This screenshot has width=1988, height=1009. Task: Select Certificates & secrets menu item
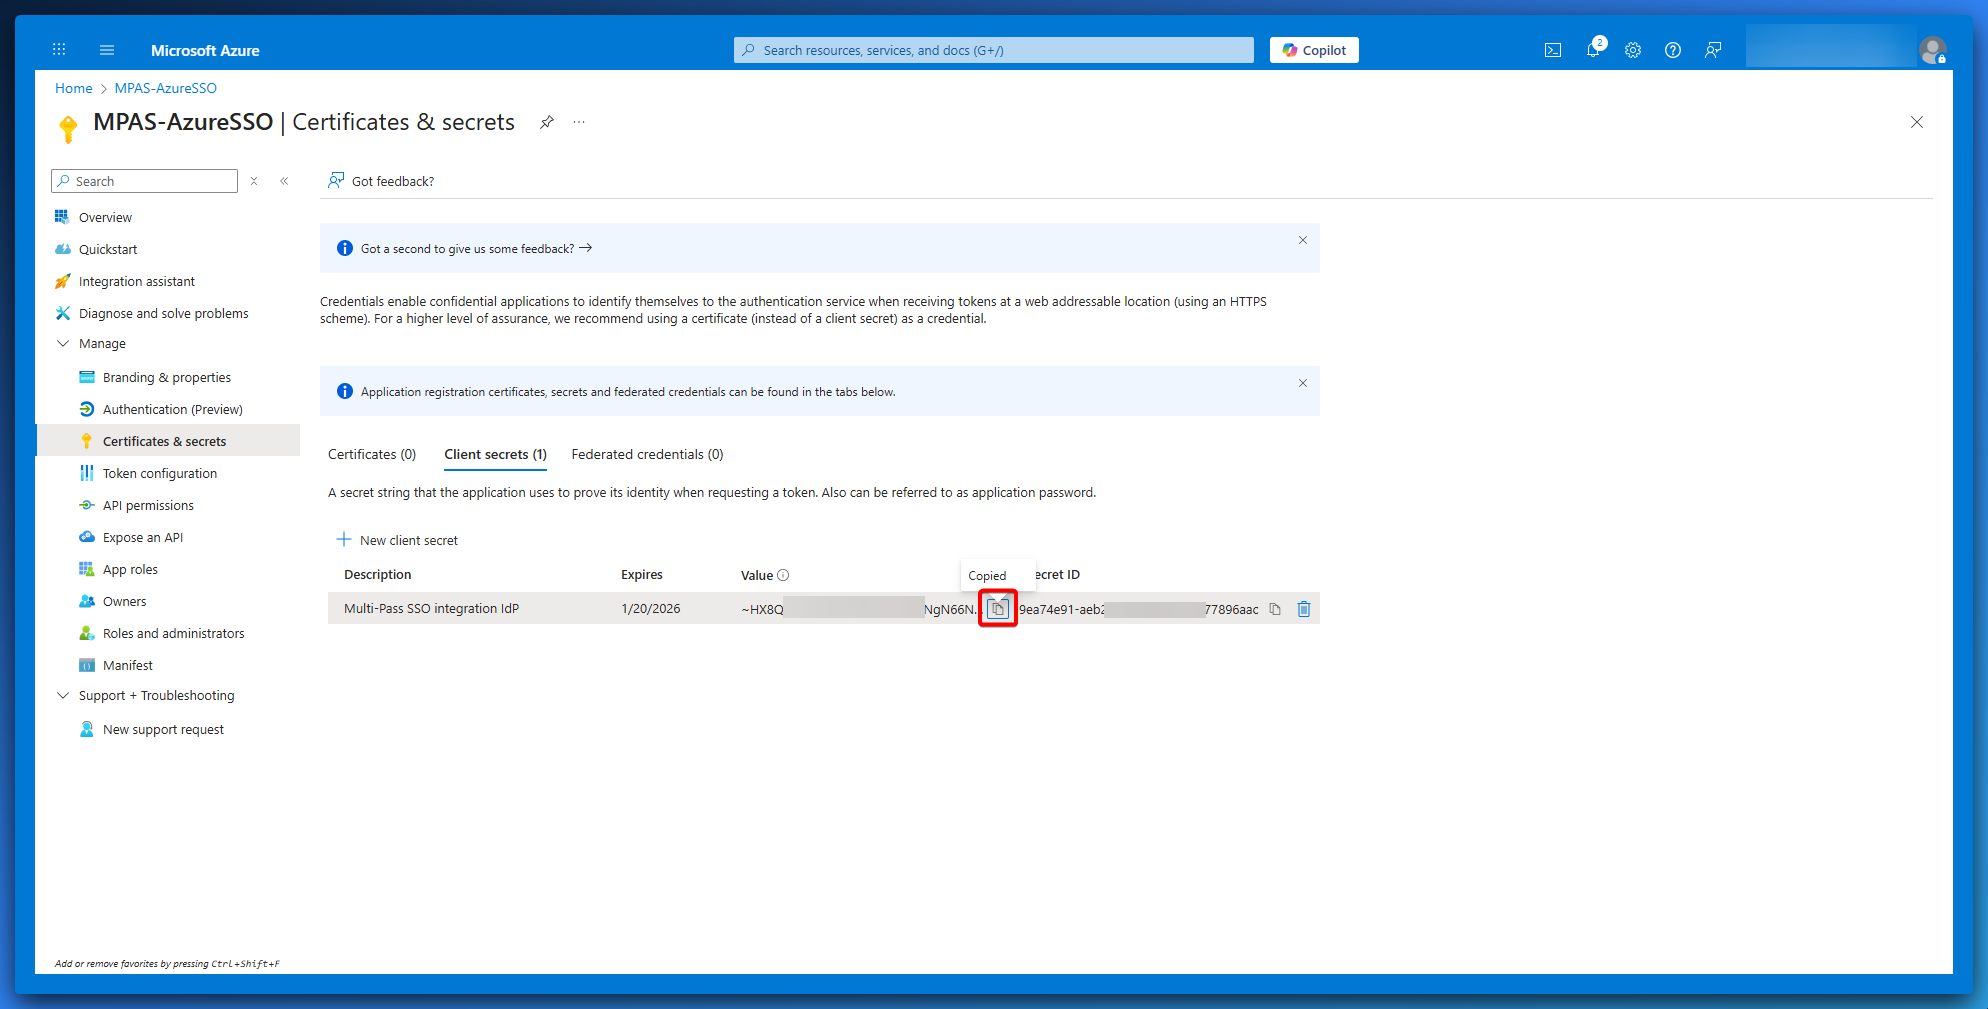[167, 441]
